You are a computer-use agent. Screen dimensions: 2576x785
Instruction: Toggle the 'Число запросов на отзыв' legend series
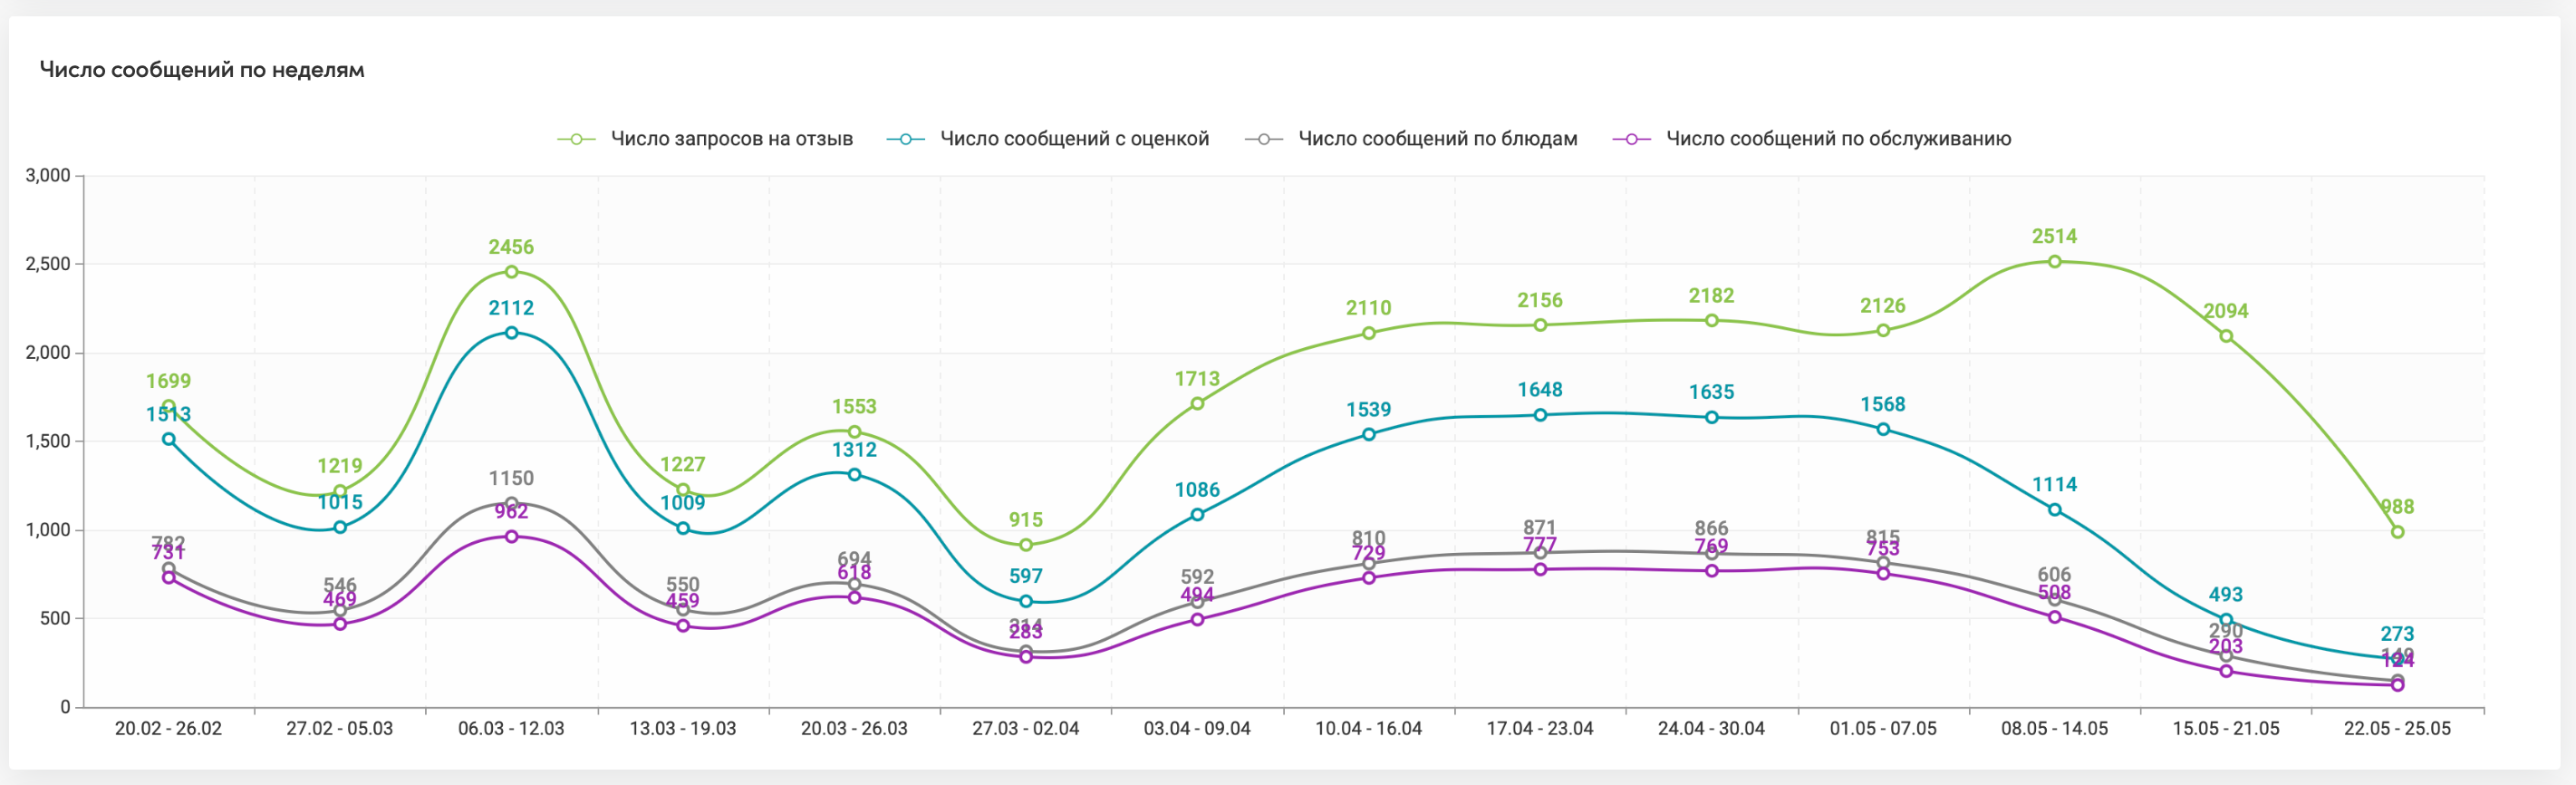(705, 139)
